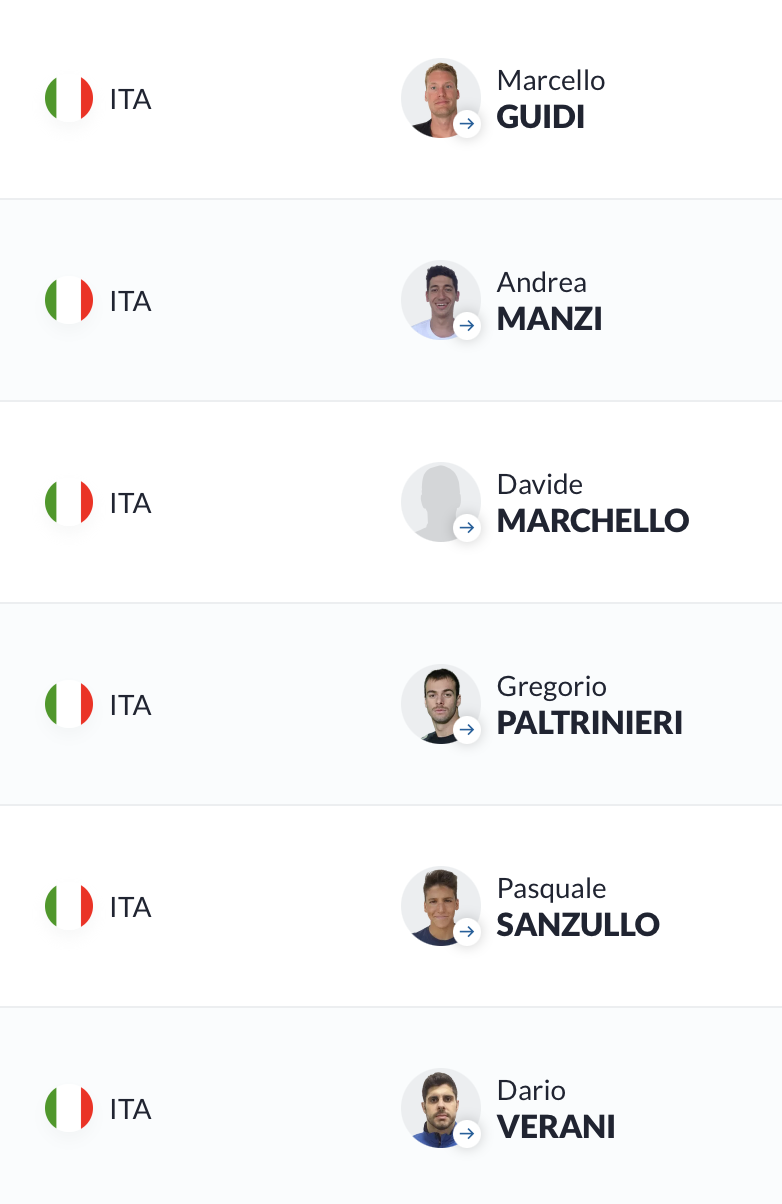782x1204 pixels.
Task: Open Marcello GUIDI athlete profile link
Action: [551, 99]
